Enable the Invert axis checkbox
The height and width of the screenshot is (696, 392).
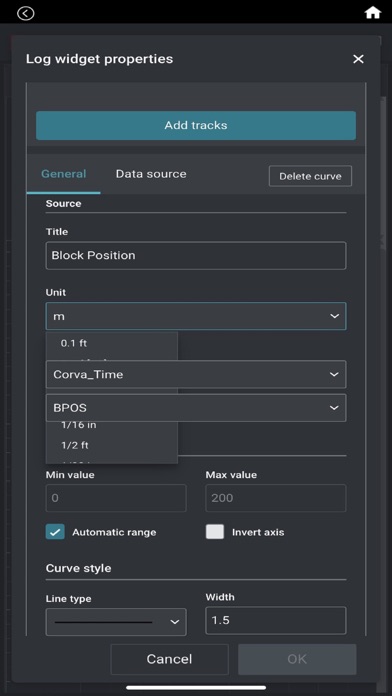215,532
